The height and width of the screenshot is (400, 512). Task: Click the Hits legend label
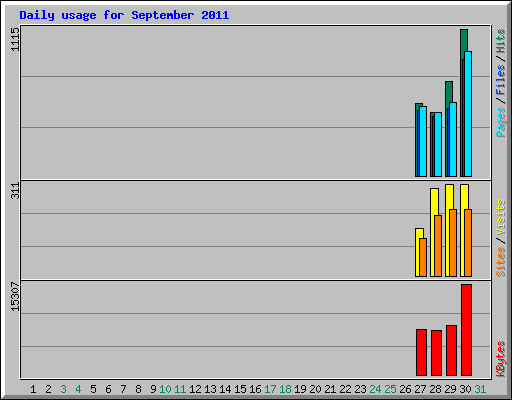(x=501, y=41)
